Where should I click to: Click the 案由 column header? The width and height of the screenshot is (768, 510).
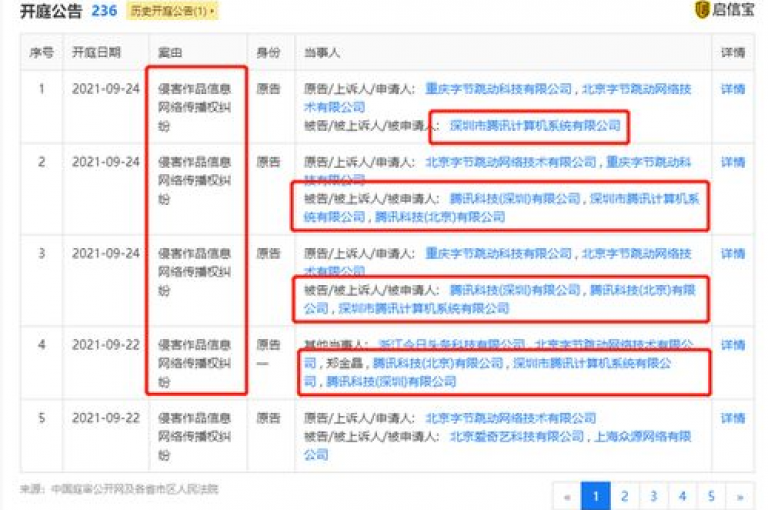click(x=170, y=52)
